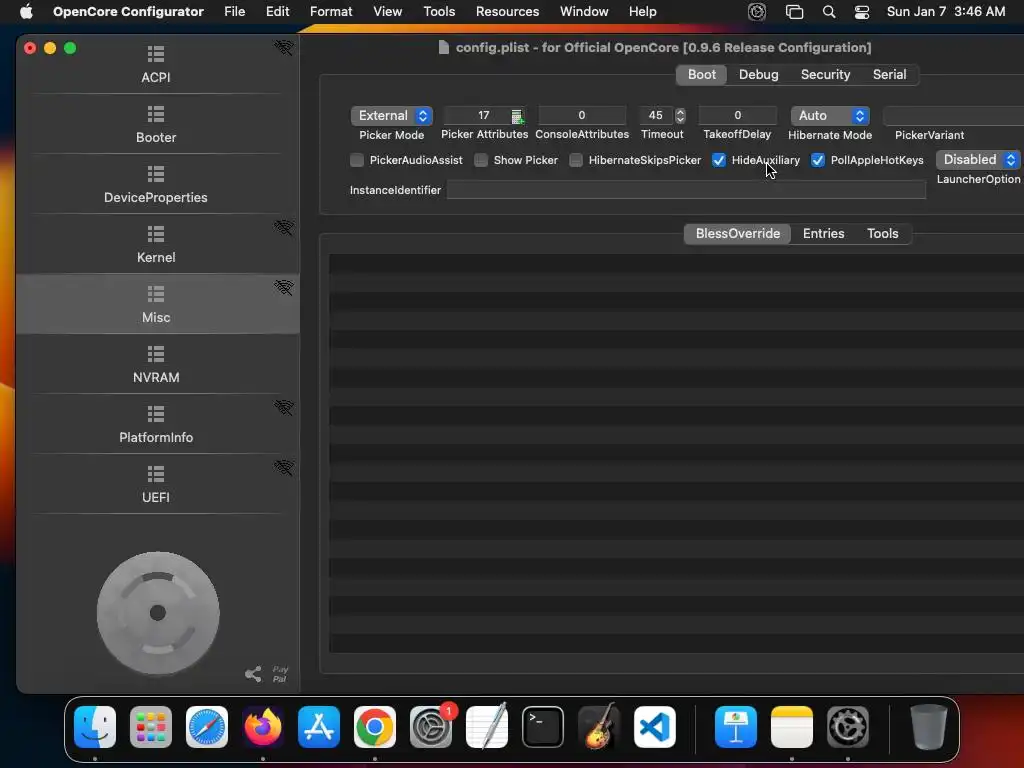
Task: Select the Misc sidebar section
Action: pyautogui.click(x=157, y=304)
